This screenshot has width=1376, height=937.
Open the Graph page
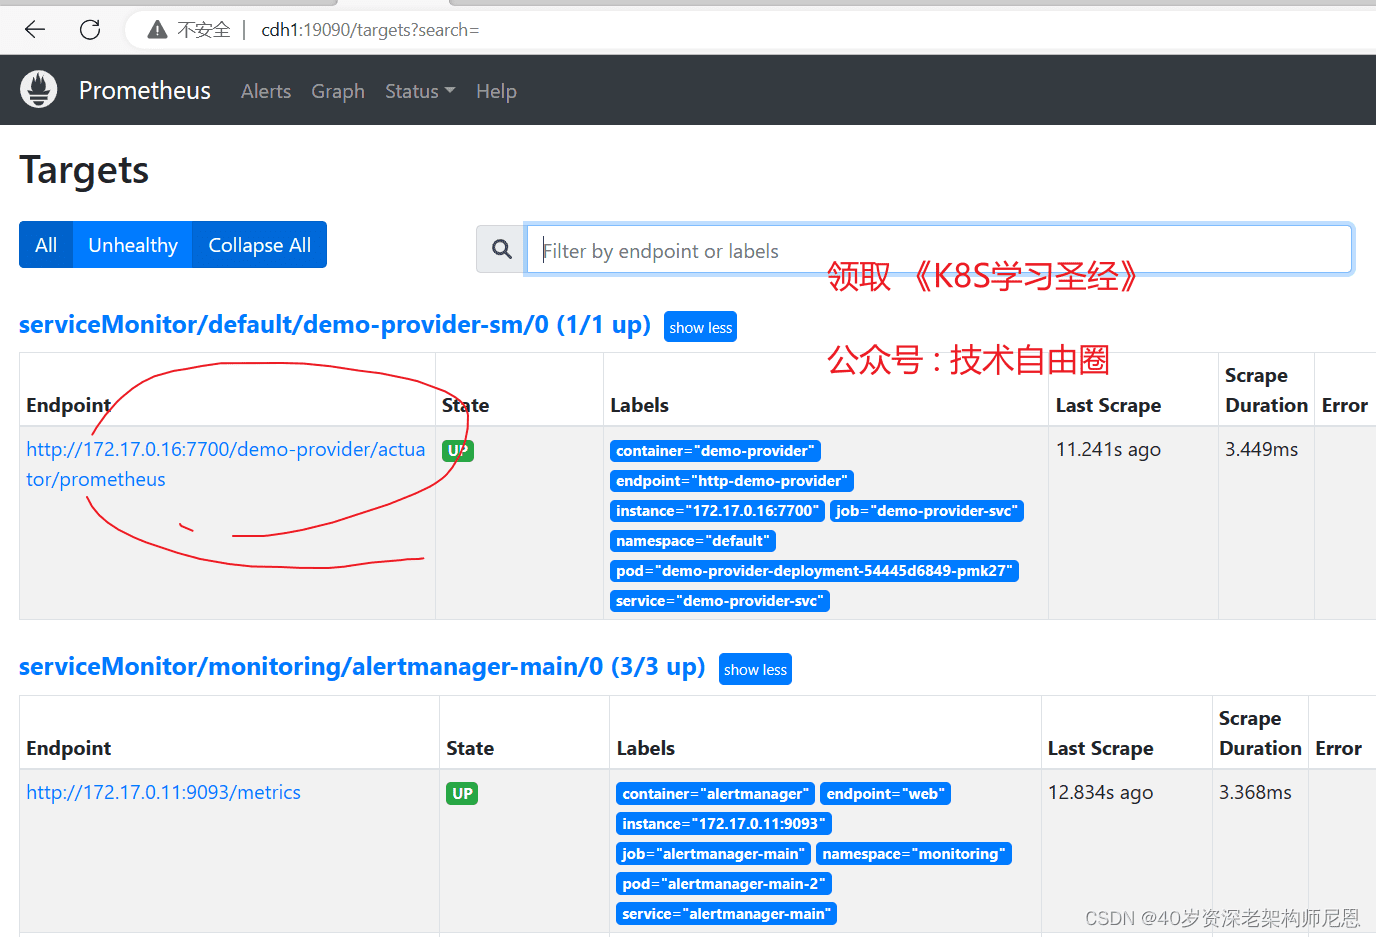338,91
